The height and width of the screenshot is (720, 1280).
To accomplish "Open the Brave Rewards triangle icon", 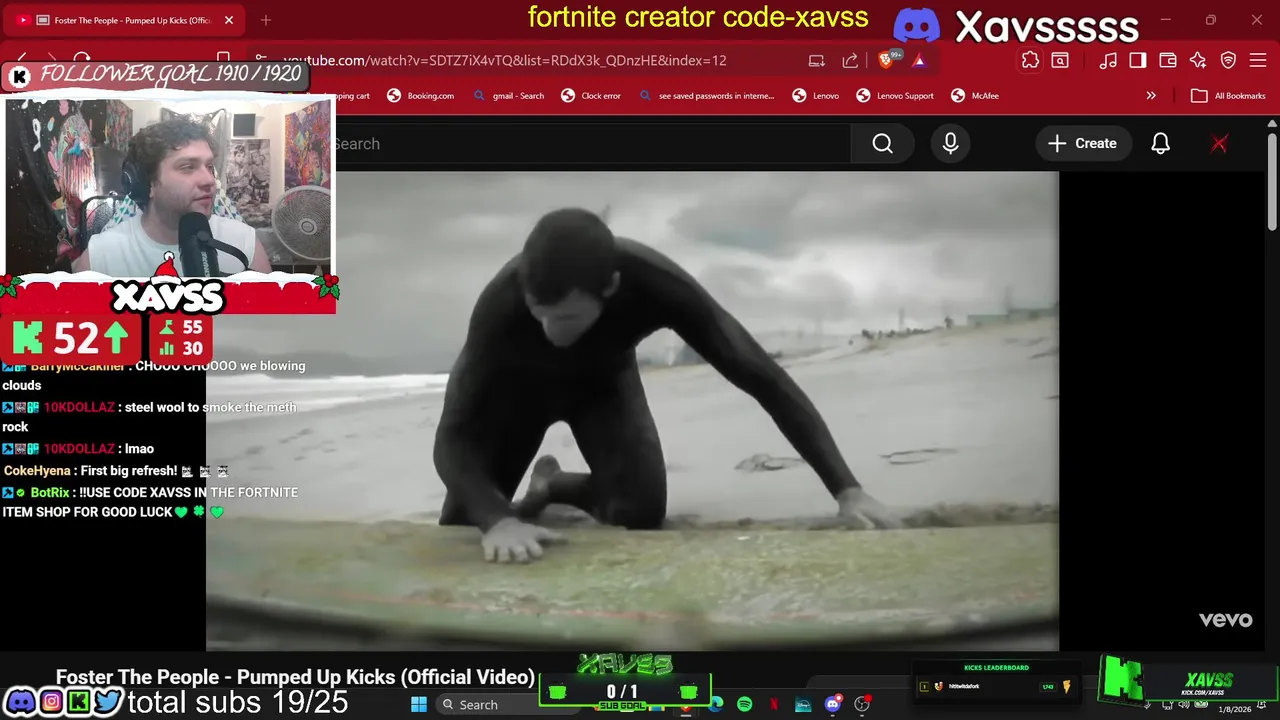I will point(919,60).
